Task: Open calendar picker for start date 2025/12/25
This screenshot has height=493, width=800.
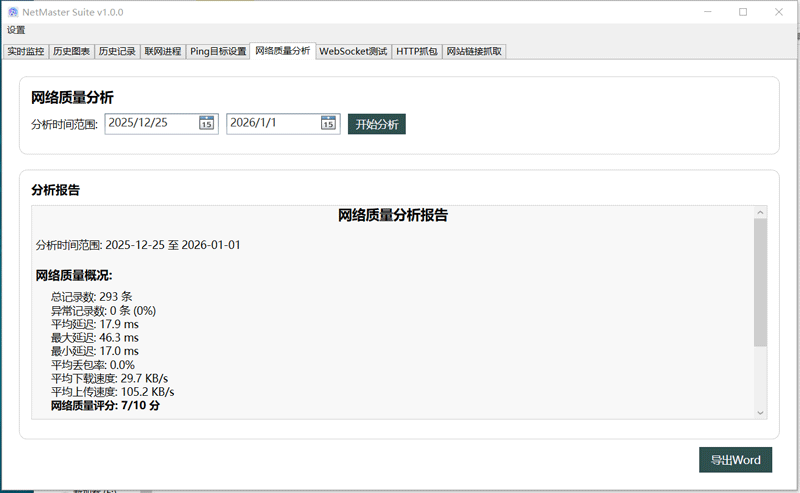Action: coord(206,123)
